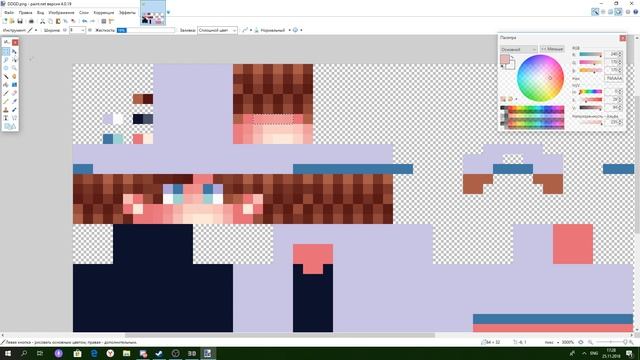Image resolution: width=640 pixels, height=360 pixels.
Task: Select the Pan hand tool
Action: tap(14, 76)
